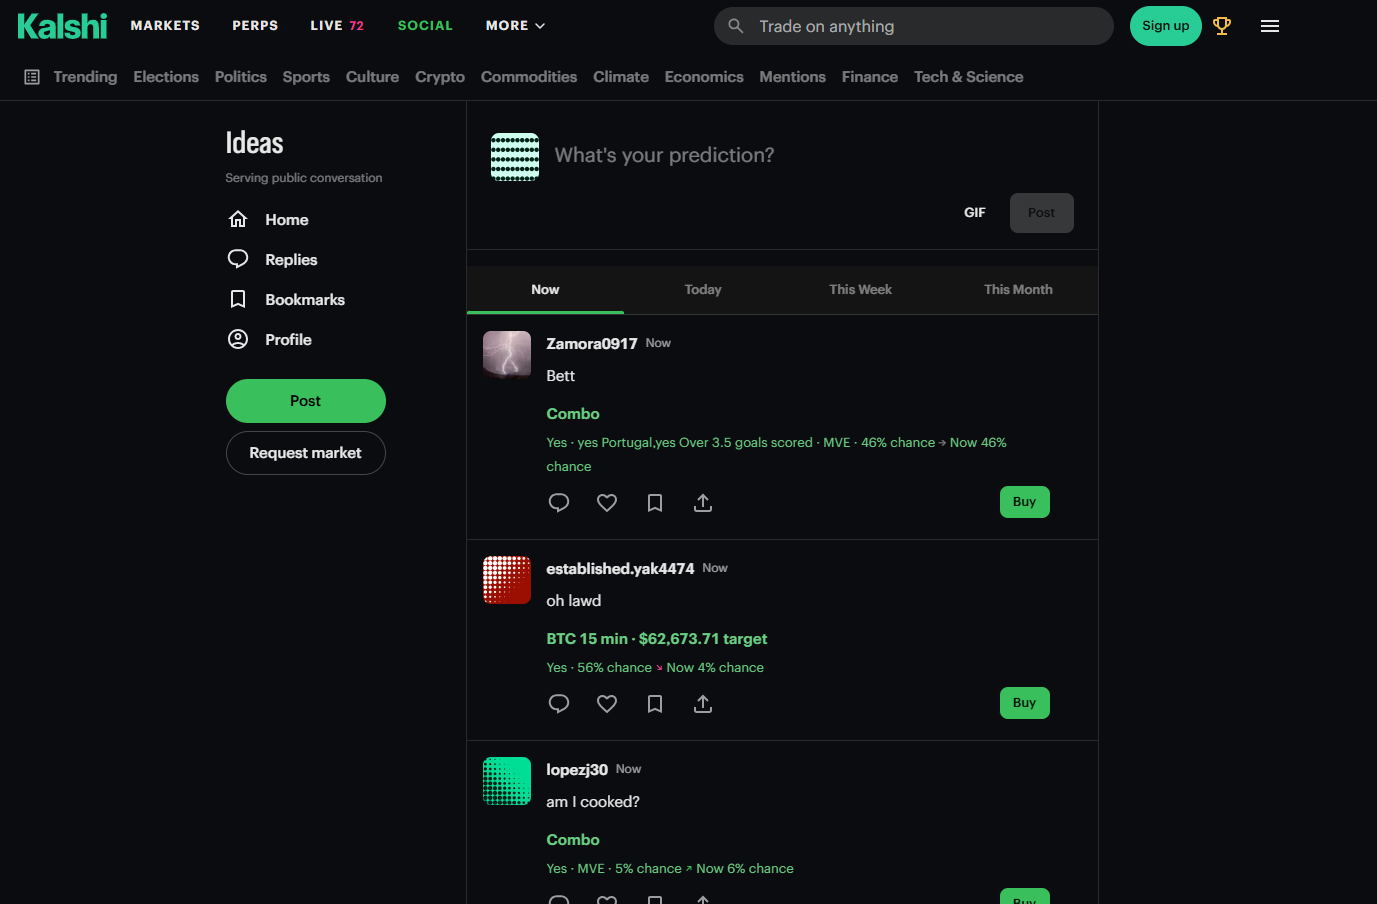The width and height of the screenshot is (1377, 904).
Task: Open the established.yak4474 username link
Action: pyautogui.click(x=620, y=569)
